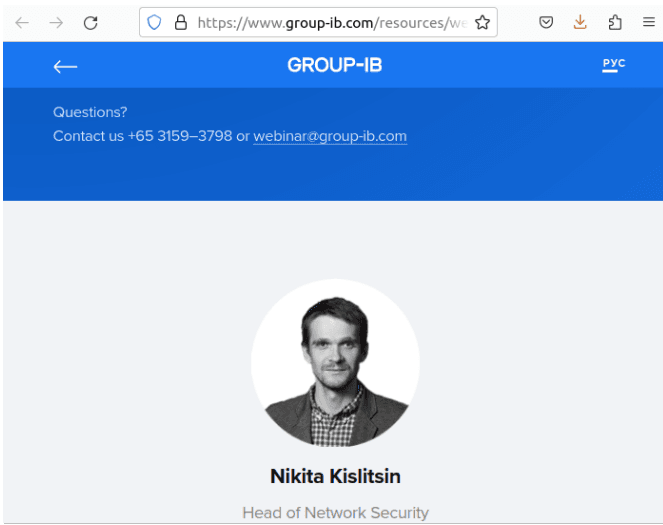Image resolution: width=663 pixels, height=525 pixels.
Task: Click the Questions? heading text
Action: 90,112
